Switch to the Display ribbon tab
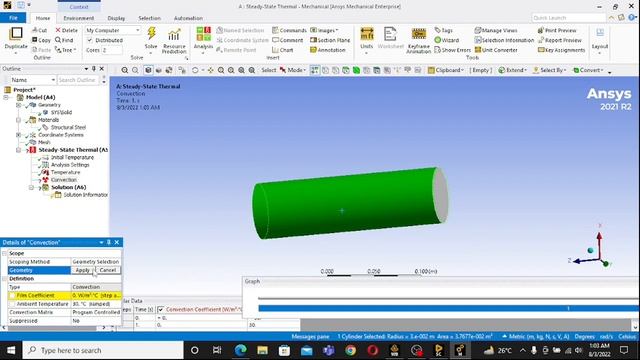The width and height of the screenshot is (640, 360). point(116,18)
